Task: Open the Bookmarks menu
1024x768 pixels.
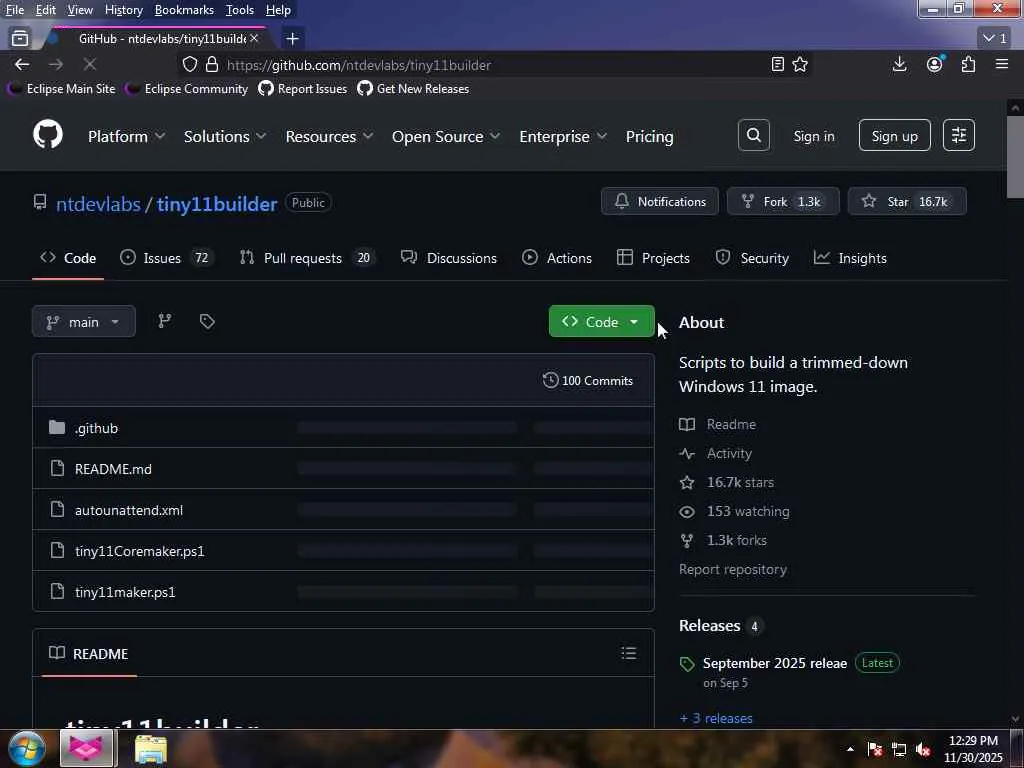Action: [184, 10]
